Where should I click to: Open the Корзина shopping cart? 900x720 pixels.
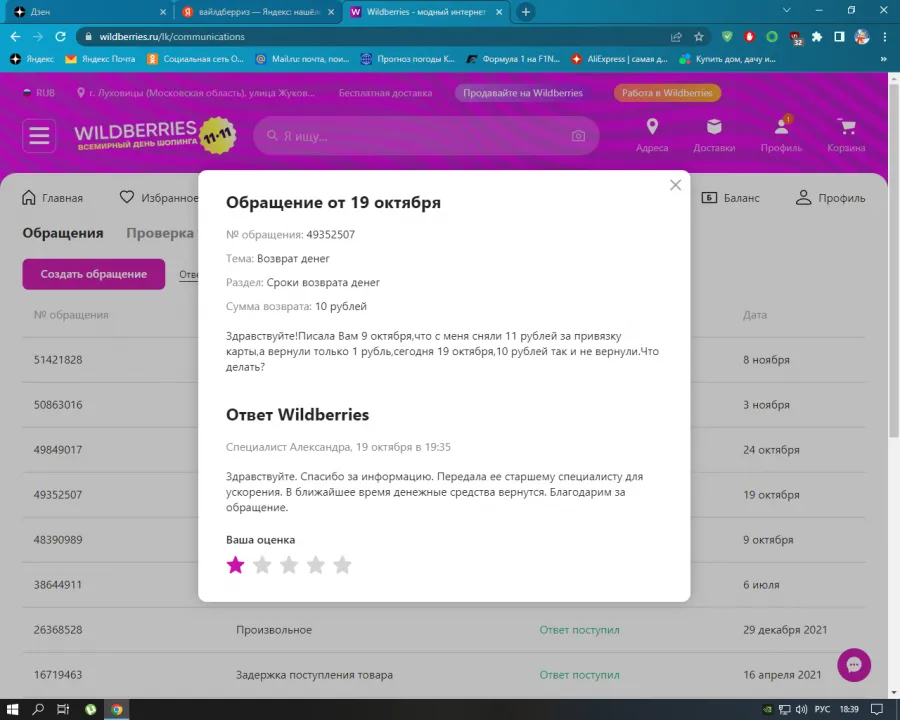click(846, 136)
